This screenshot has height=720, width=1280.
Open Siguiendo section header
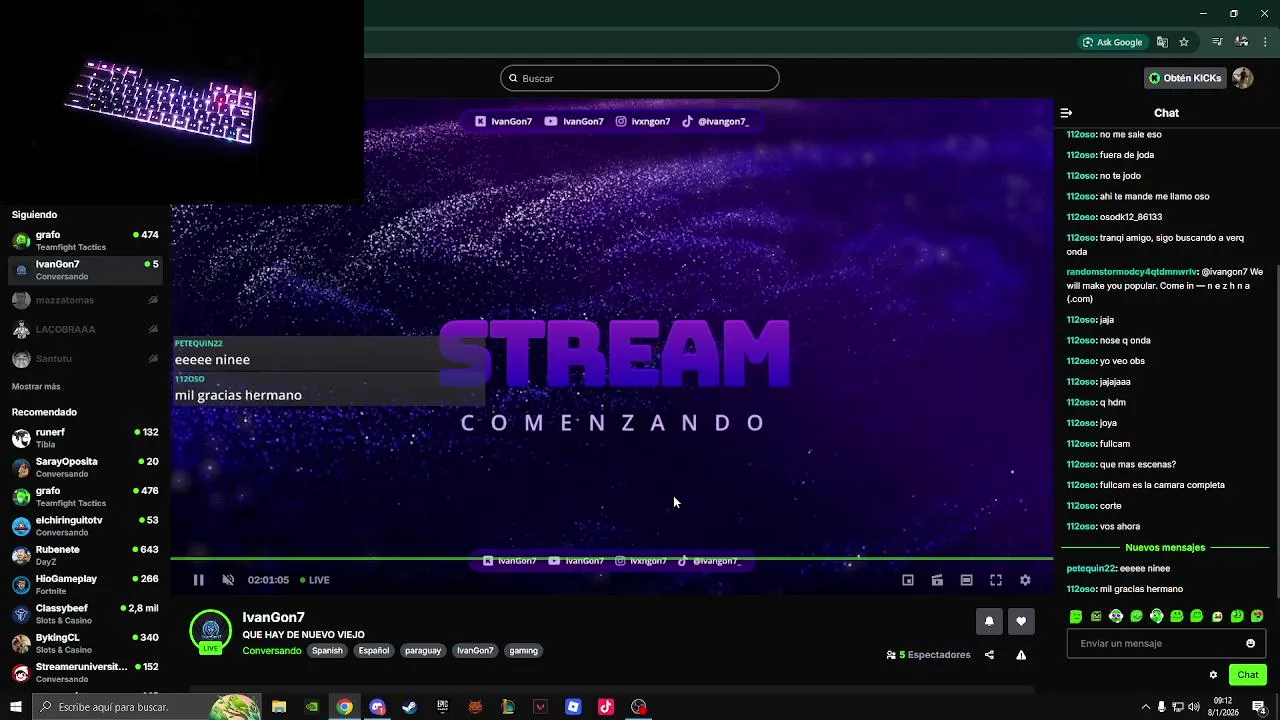click(34, 215)
